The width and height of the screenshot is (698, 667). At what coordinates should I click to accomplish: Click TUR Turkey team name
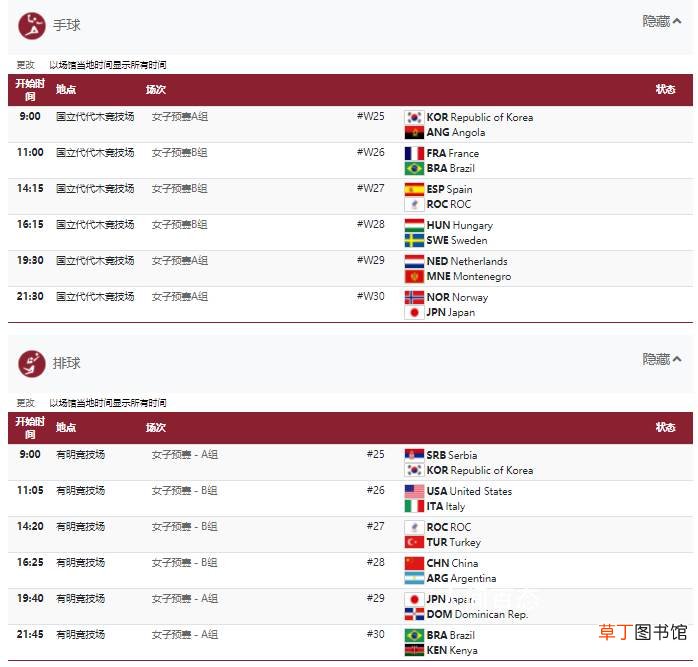[454, 542]
